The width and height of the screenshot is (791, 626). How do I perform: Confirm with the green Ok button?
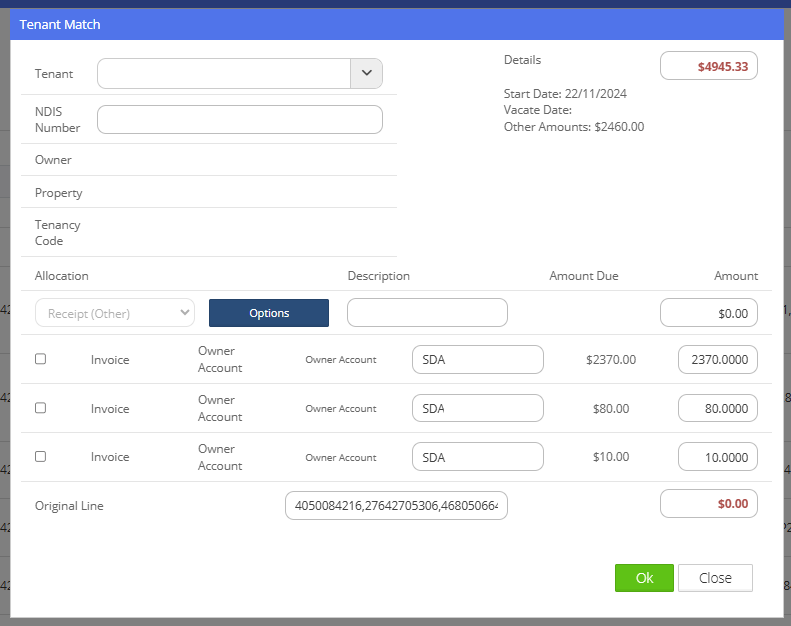click(x=644, y=578)
